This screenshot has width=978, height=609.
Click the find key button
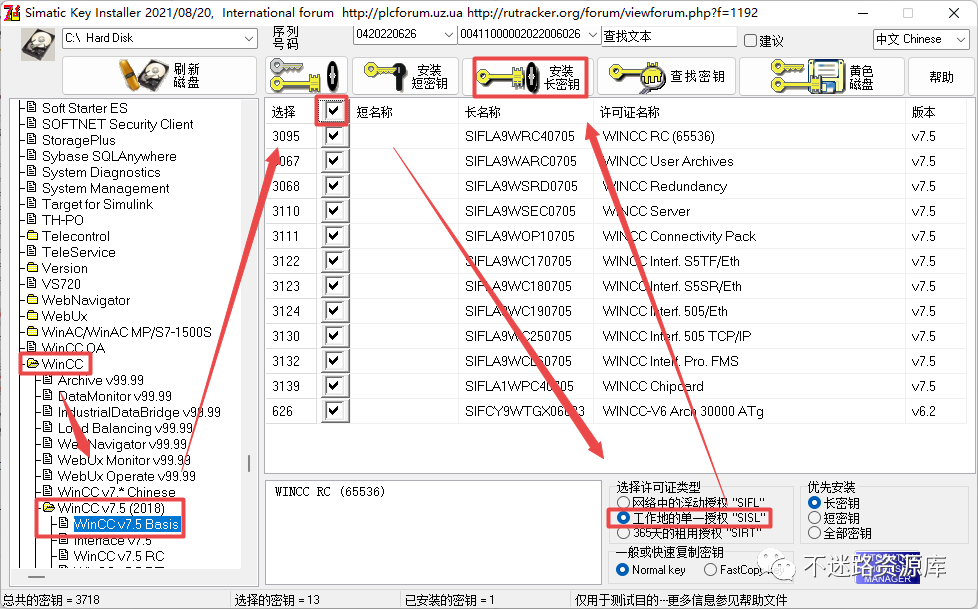pyautogui.click(x=666, y=76)
